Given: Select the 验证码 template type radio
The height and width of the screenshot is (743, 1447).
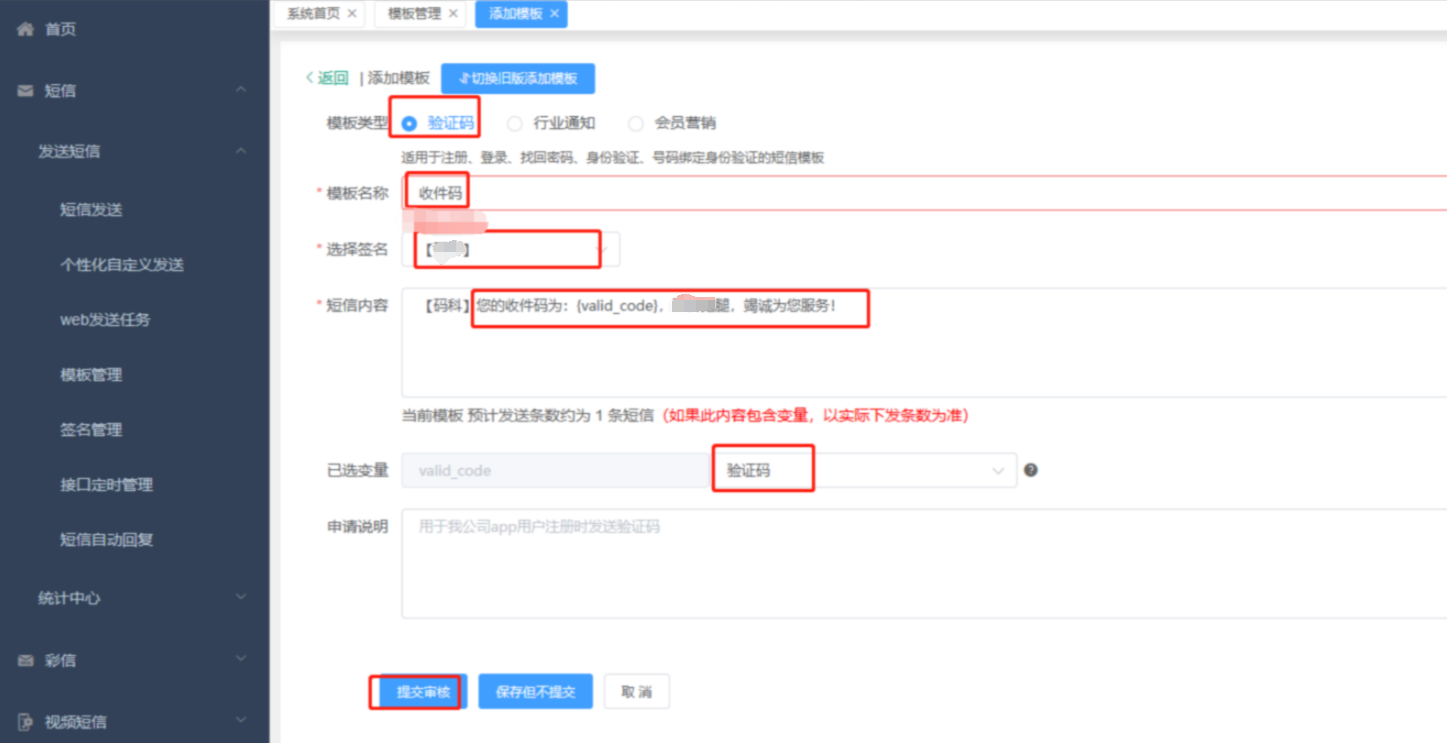Looking at the screenshot, I should 409,124.
